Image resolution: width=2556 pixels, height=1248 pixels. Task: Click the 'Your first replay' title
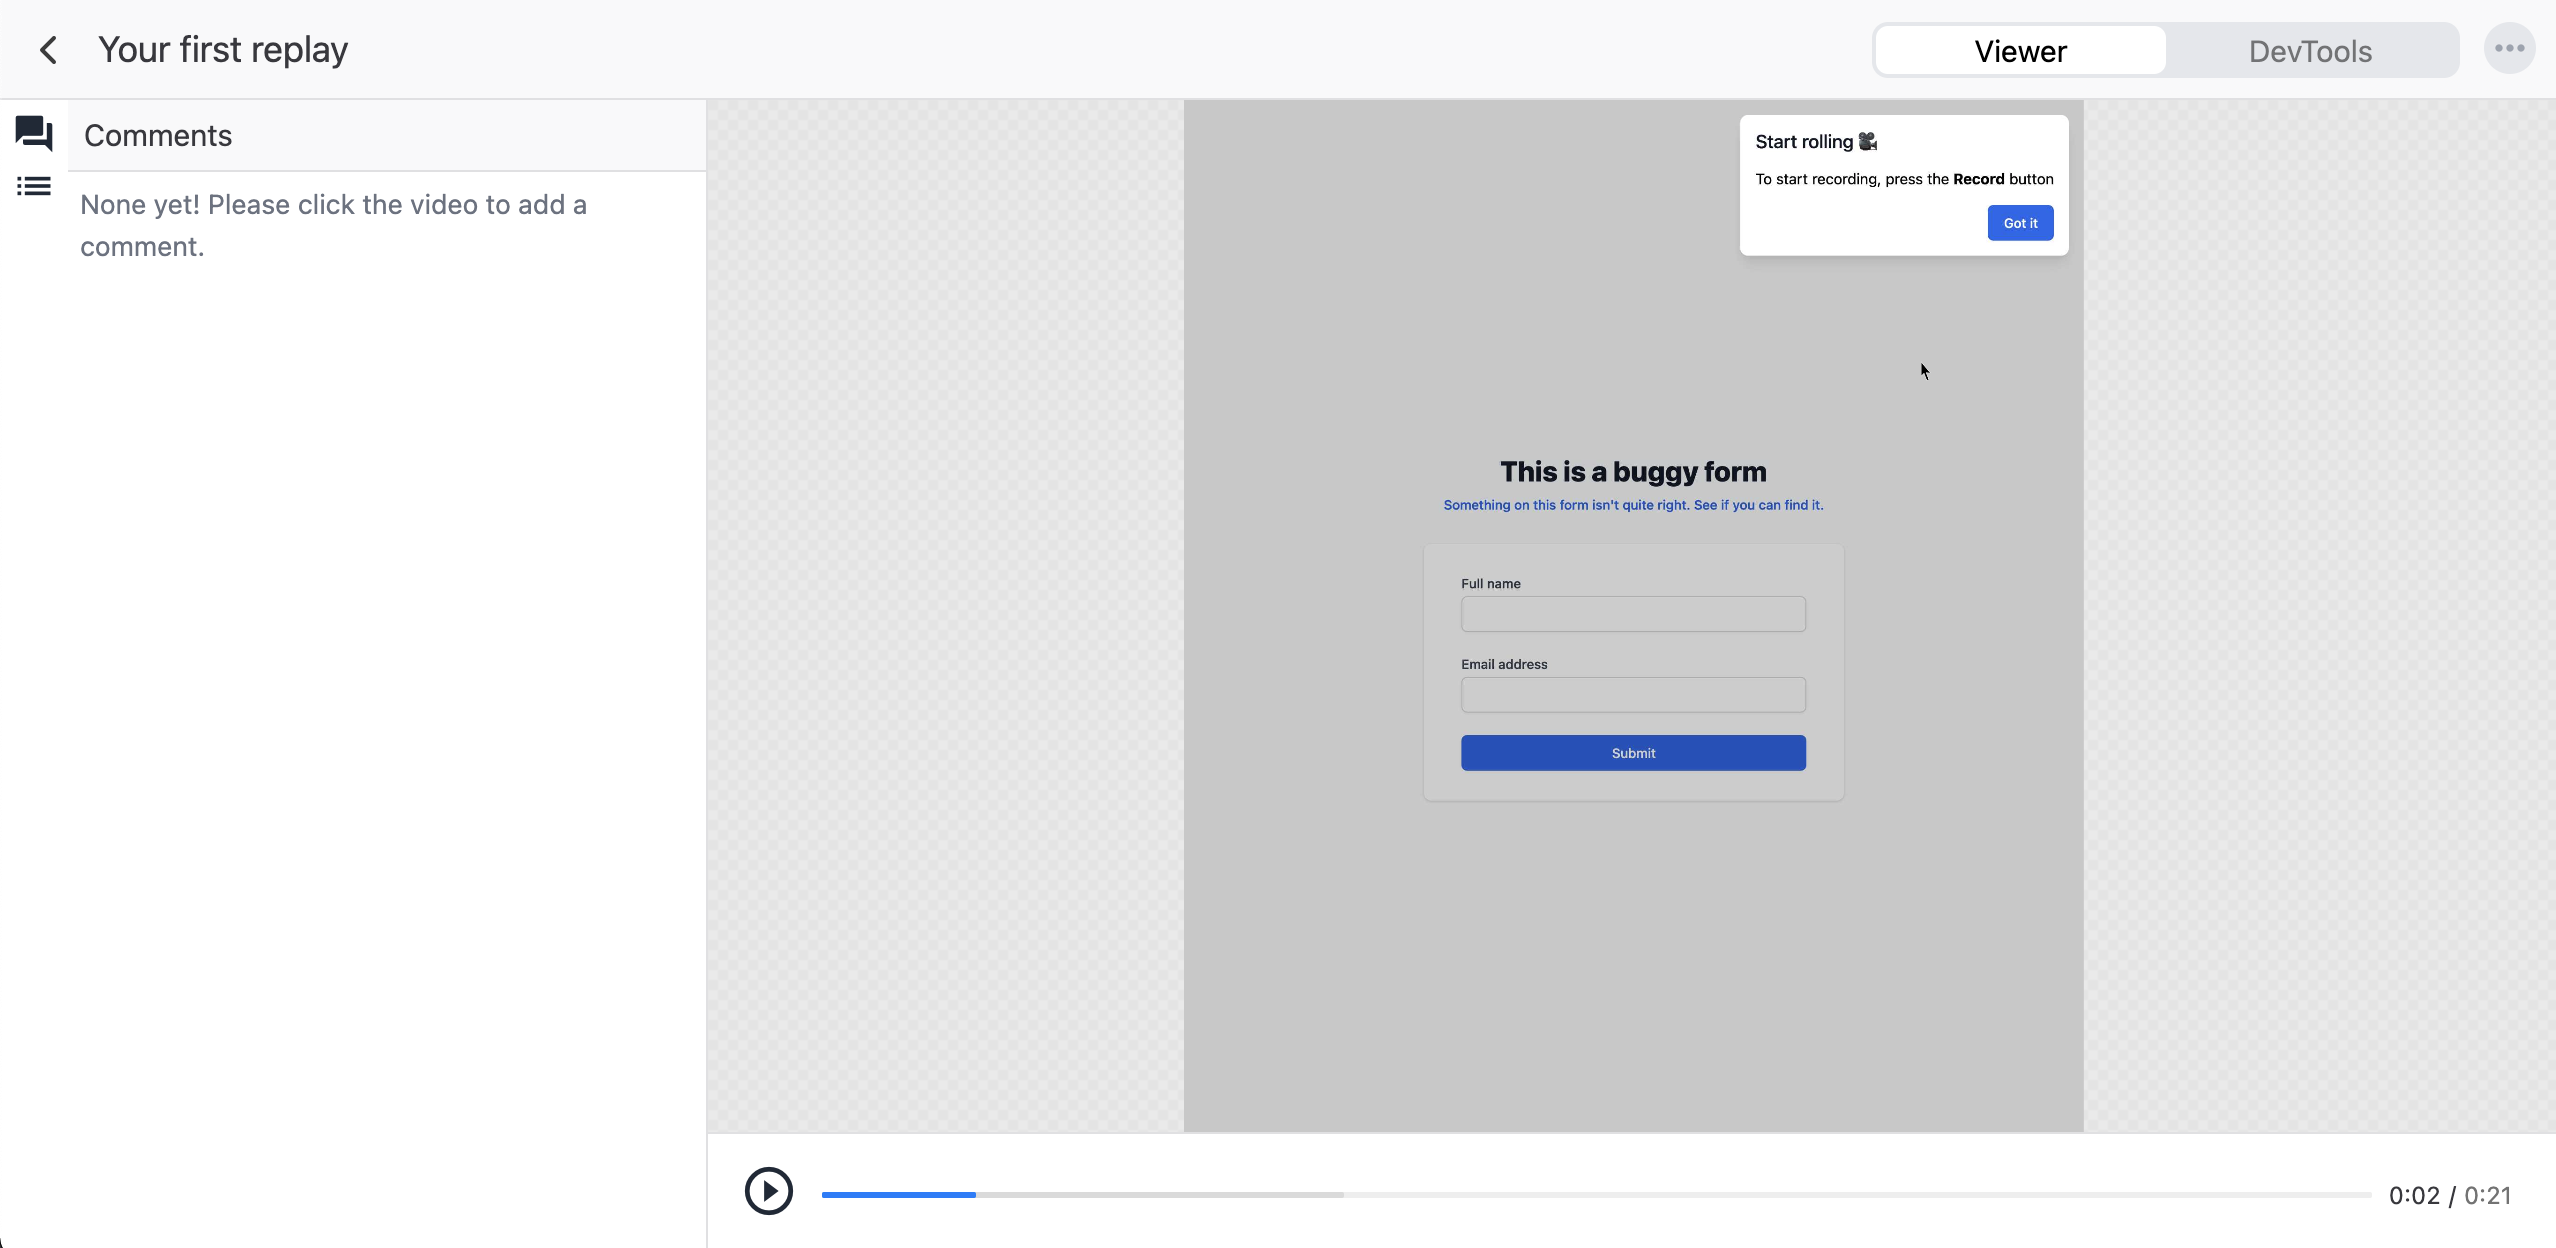point(222,48)
